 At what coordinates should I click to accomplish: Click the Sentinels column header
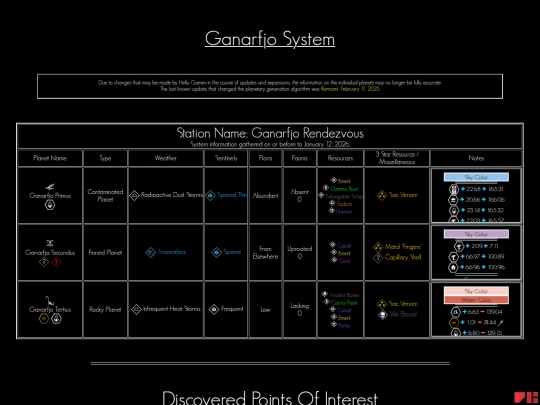(x=226, y=158)
